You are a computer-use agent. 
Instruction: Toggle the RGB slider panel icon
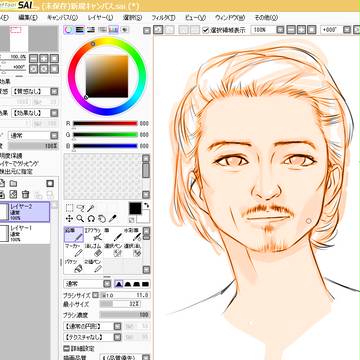[x=80, y=30]
